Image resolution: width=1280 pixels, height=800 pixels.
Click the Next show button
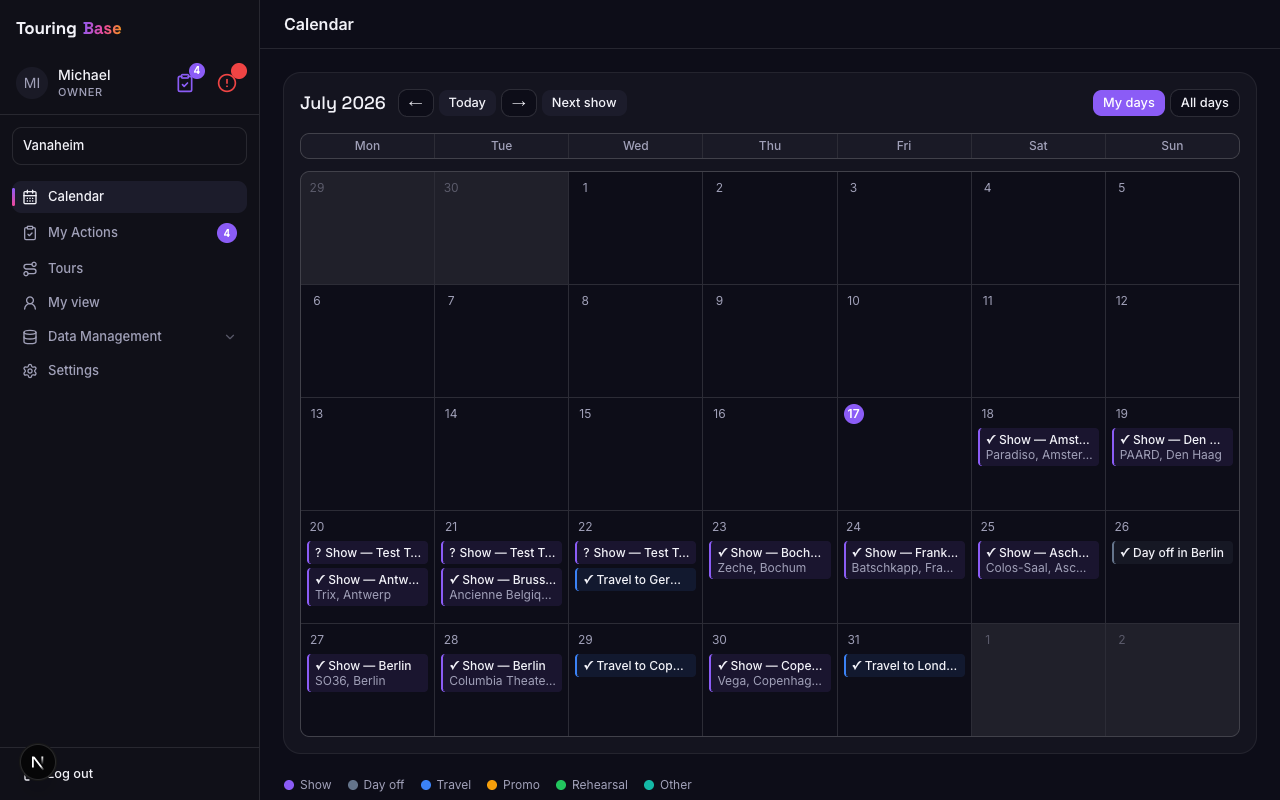(584, 103)
